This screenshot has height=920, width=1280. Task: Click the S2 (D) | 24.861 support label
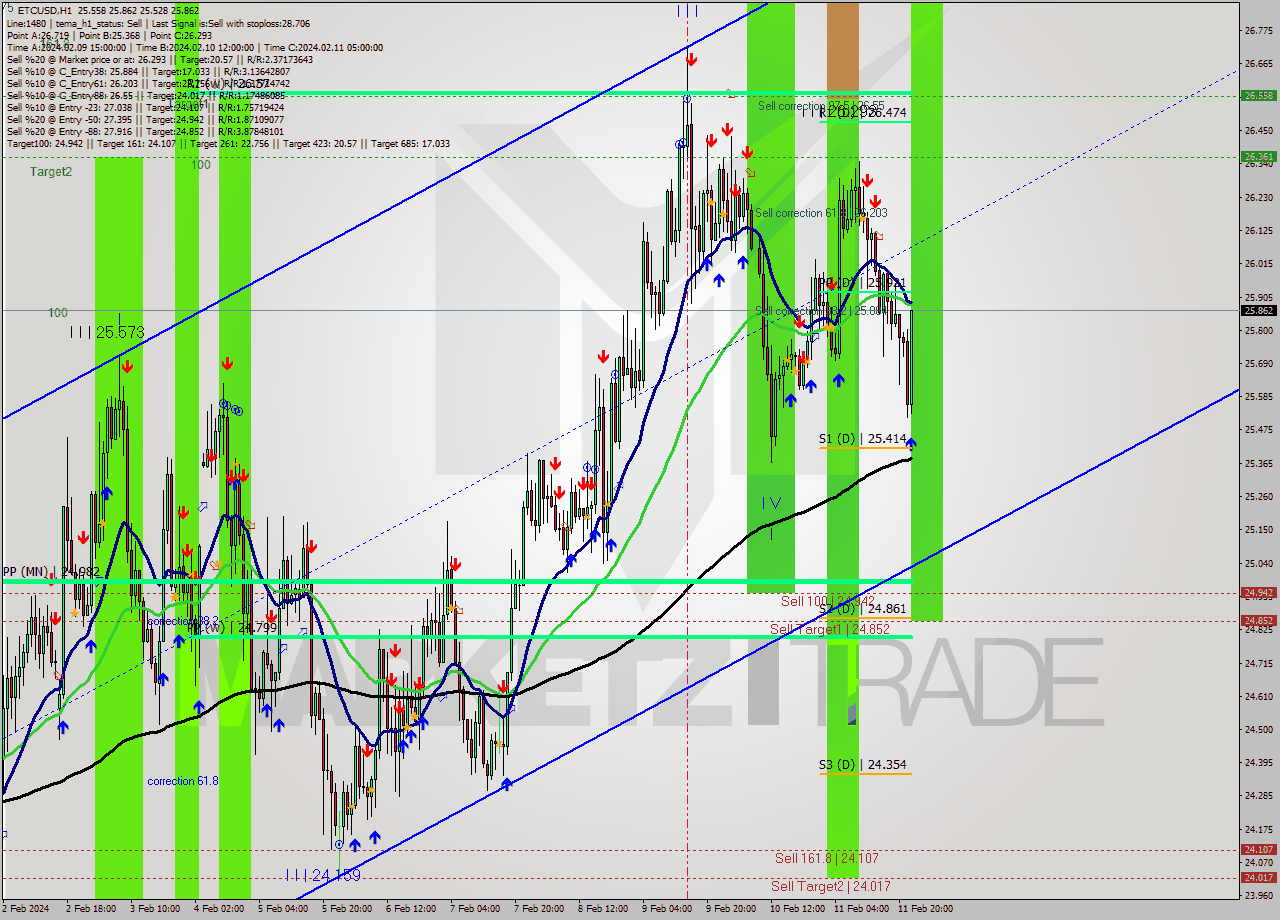click(863, 608)
